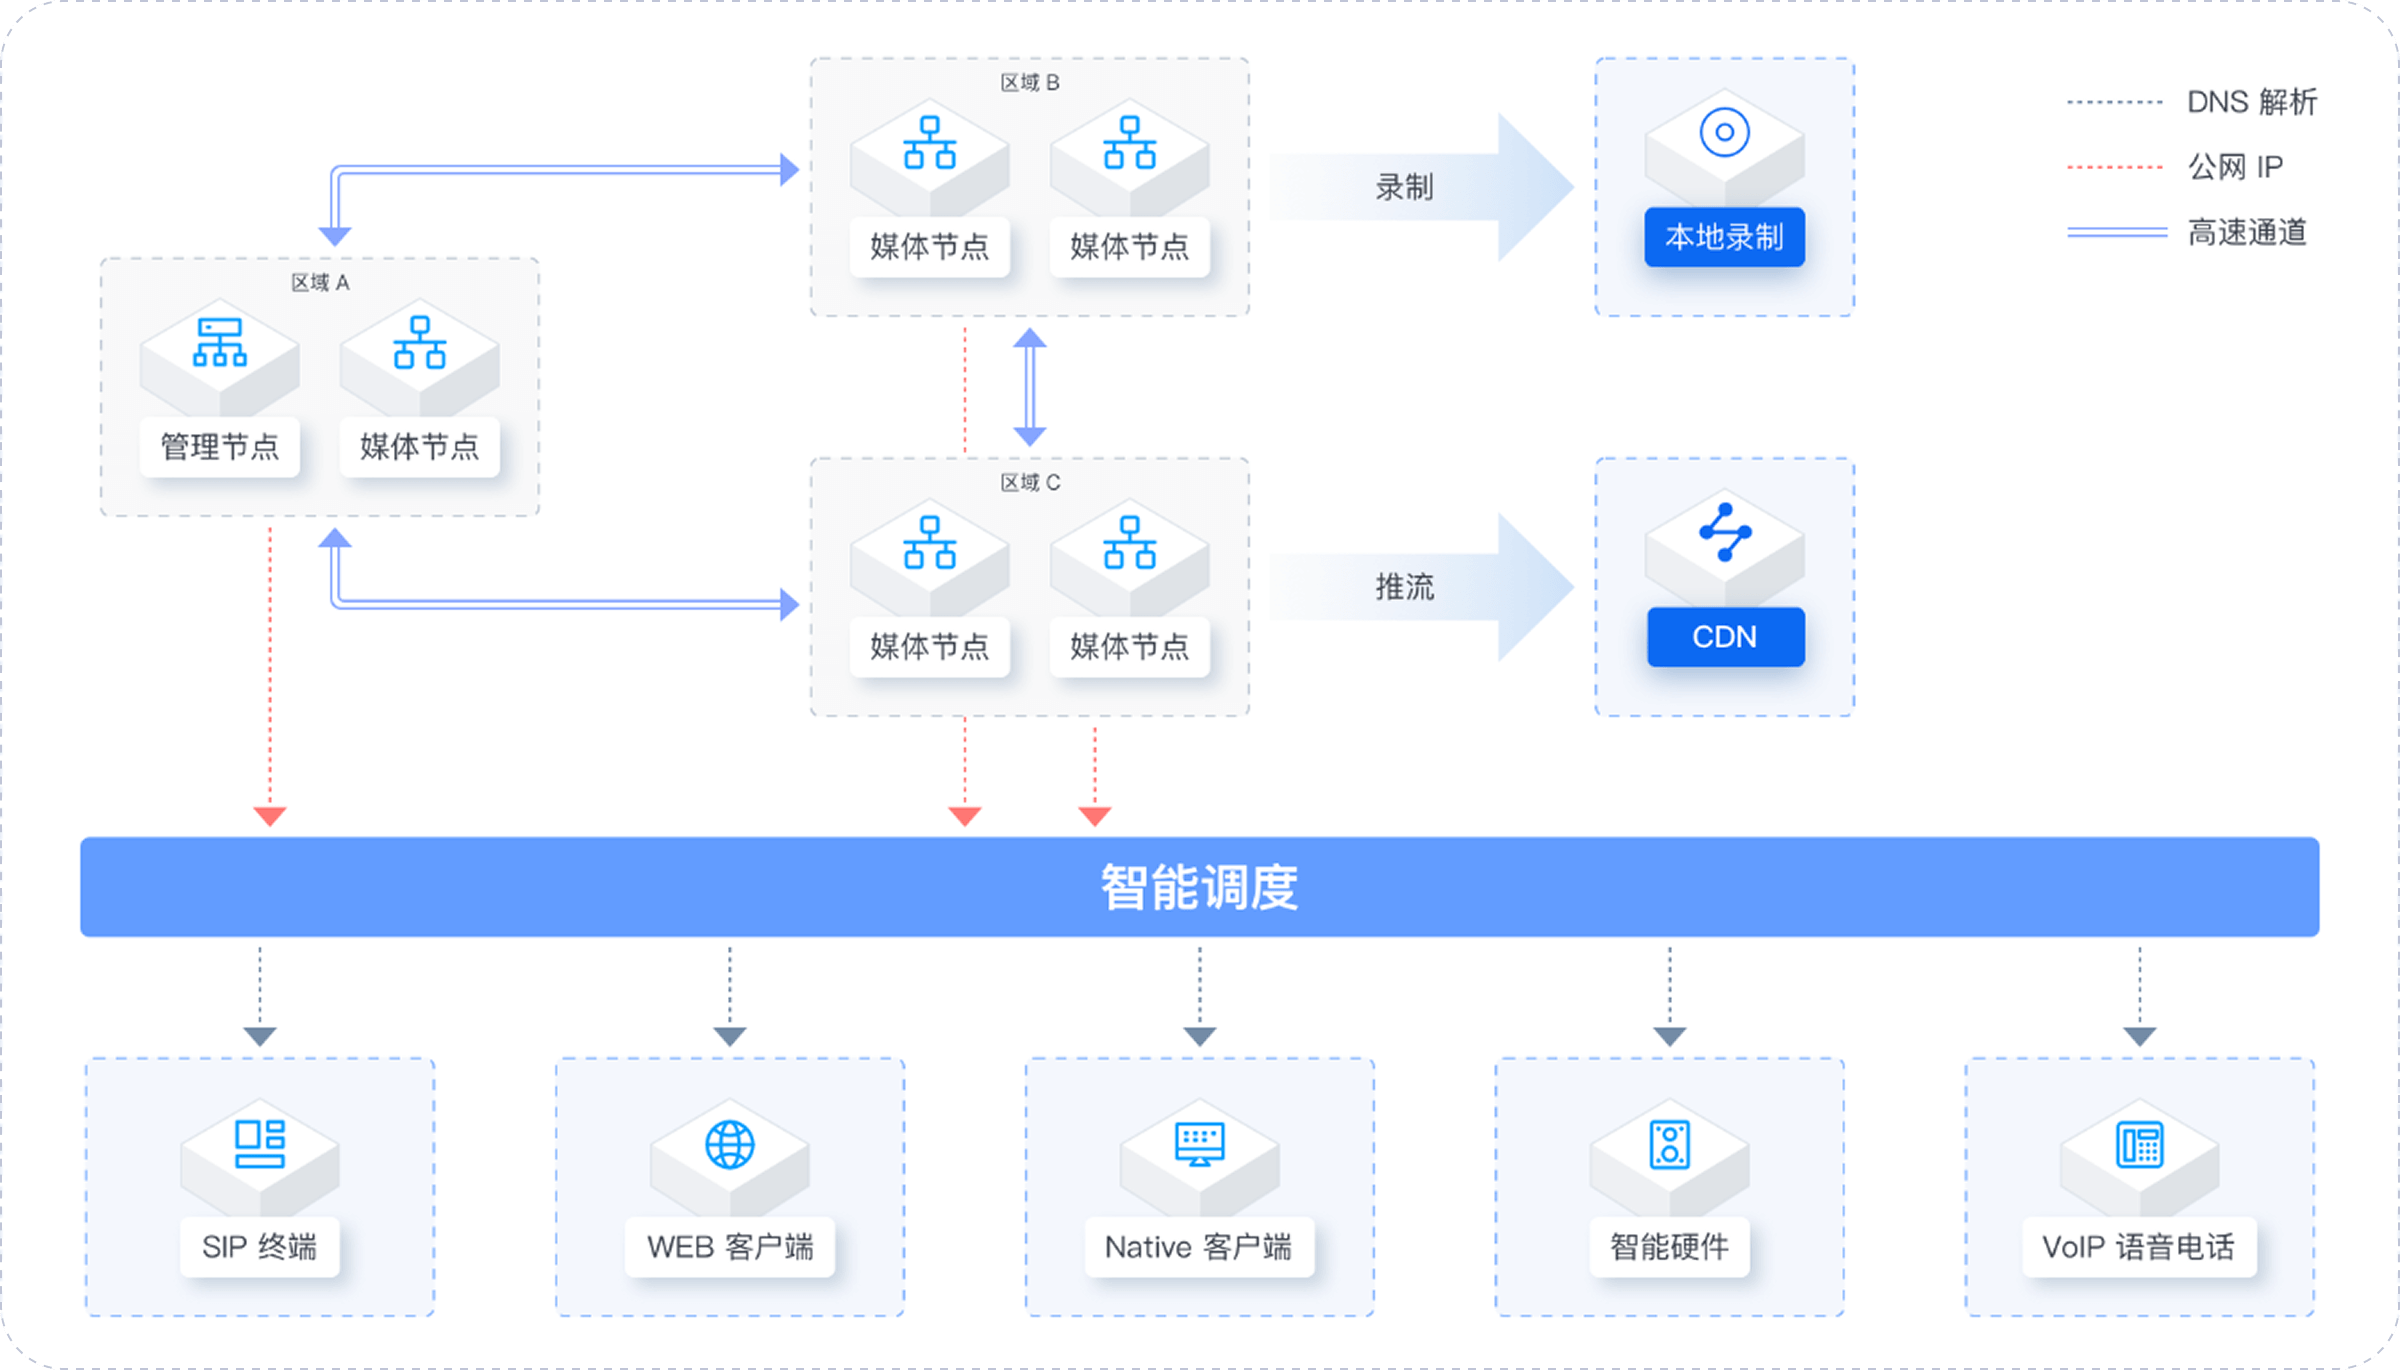This screenshot has height=1370, width=2400.
Task: Click the 本地录制 blue button
Action: pyautogui.click(x=1725, y=237)
